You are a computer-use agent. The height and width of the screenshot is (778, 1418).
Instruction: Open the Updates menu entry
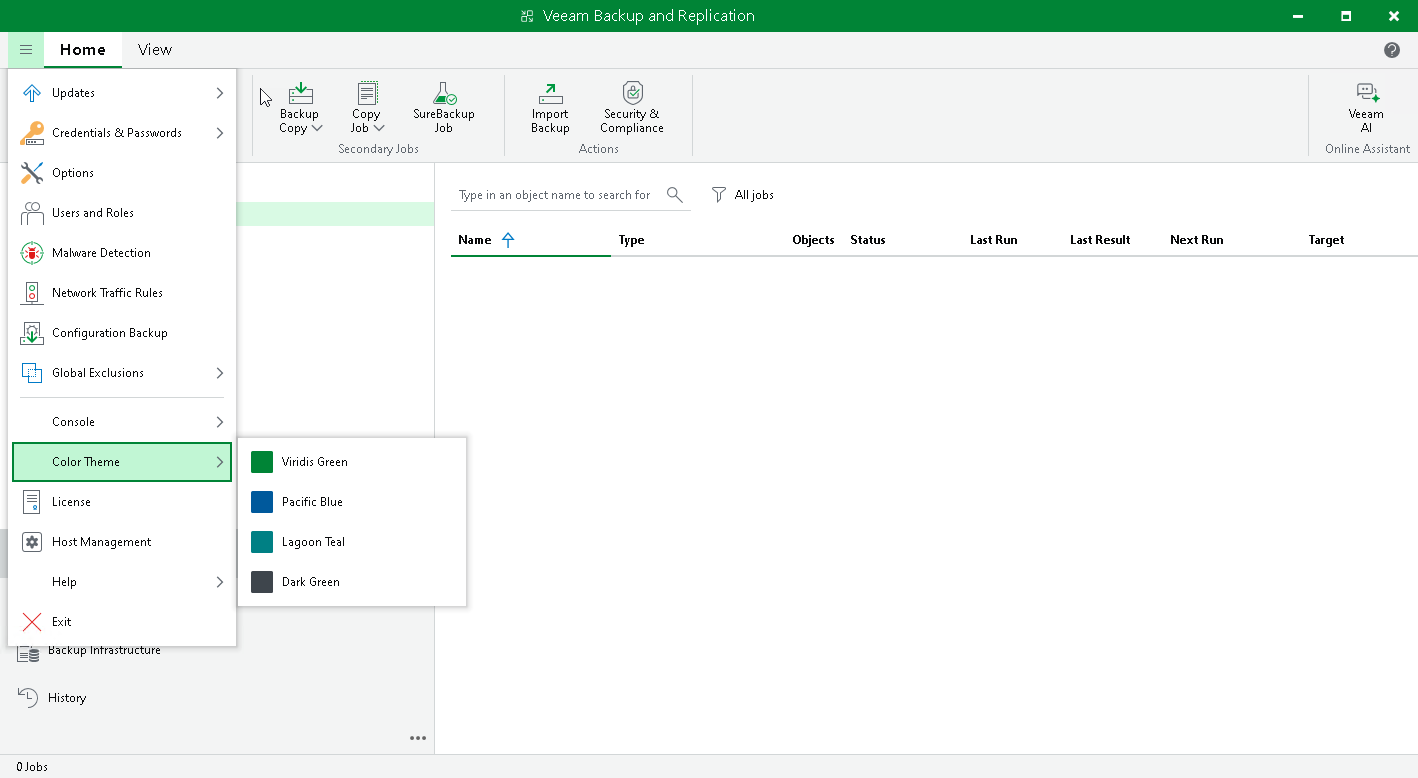(x=122, y=93)
